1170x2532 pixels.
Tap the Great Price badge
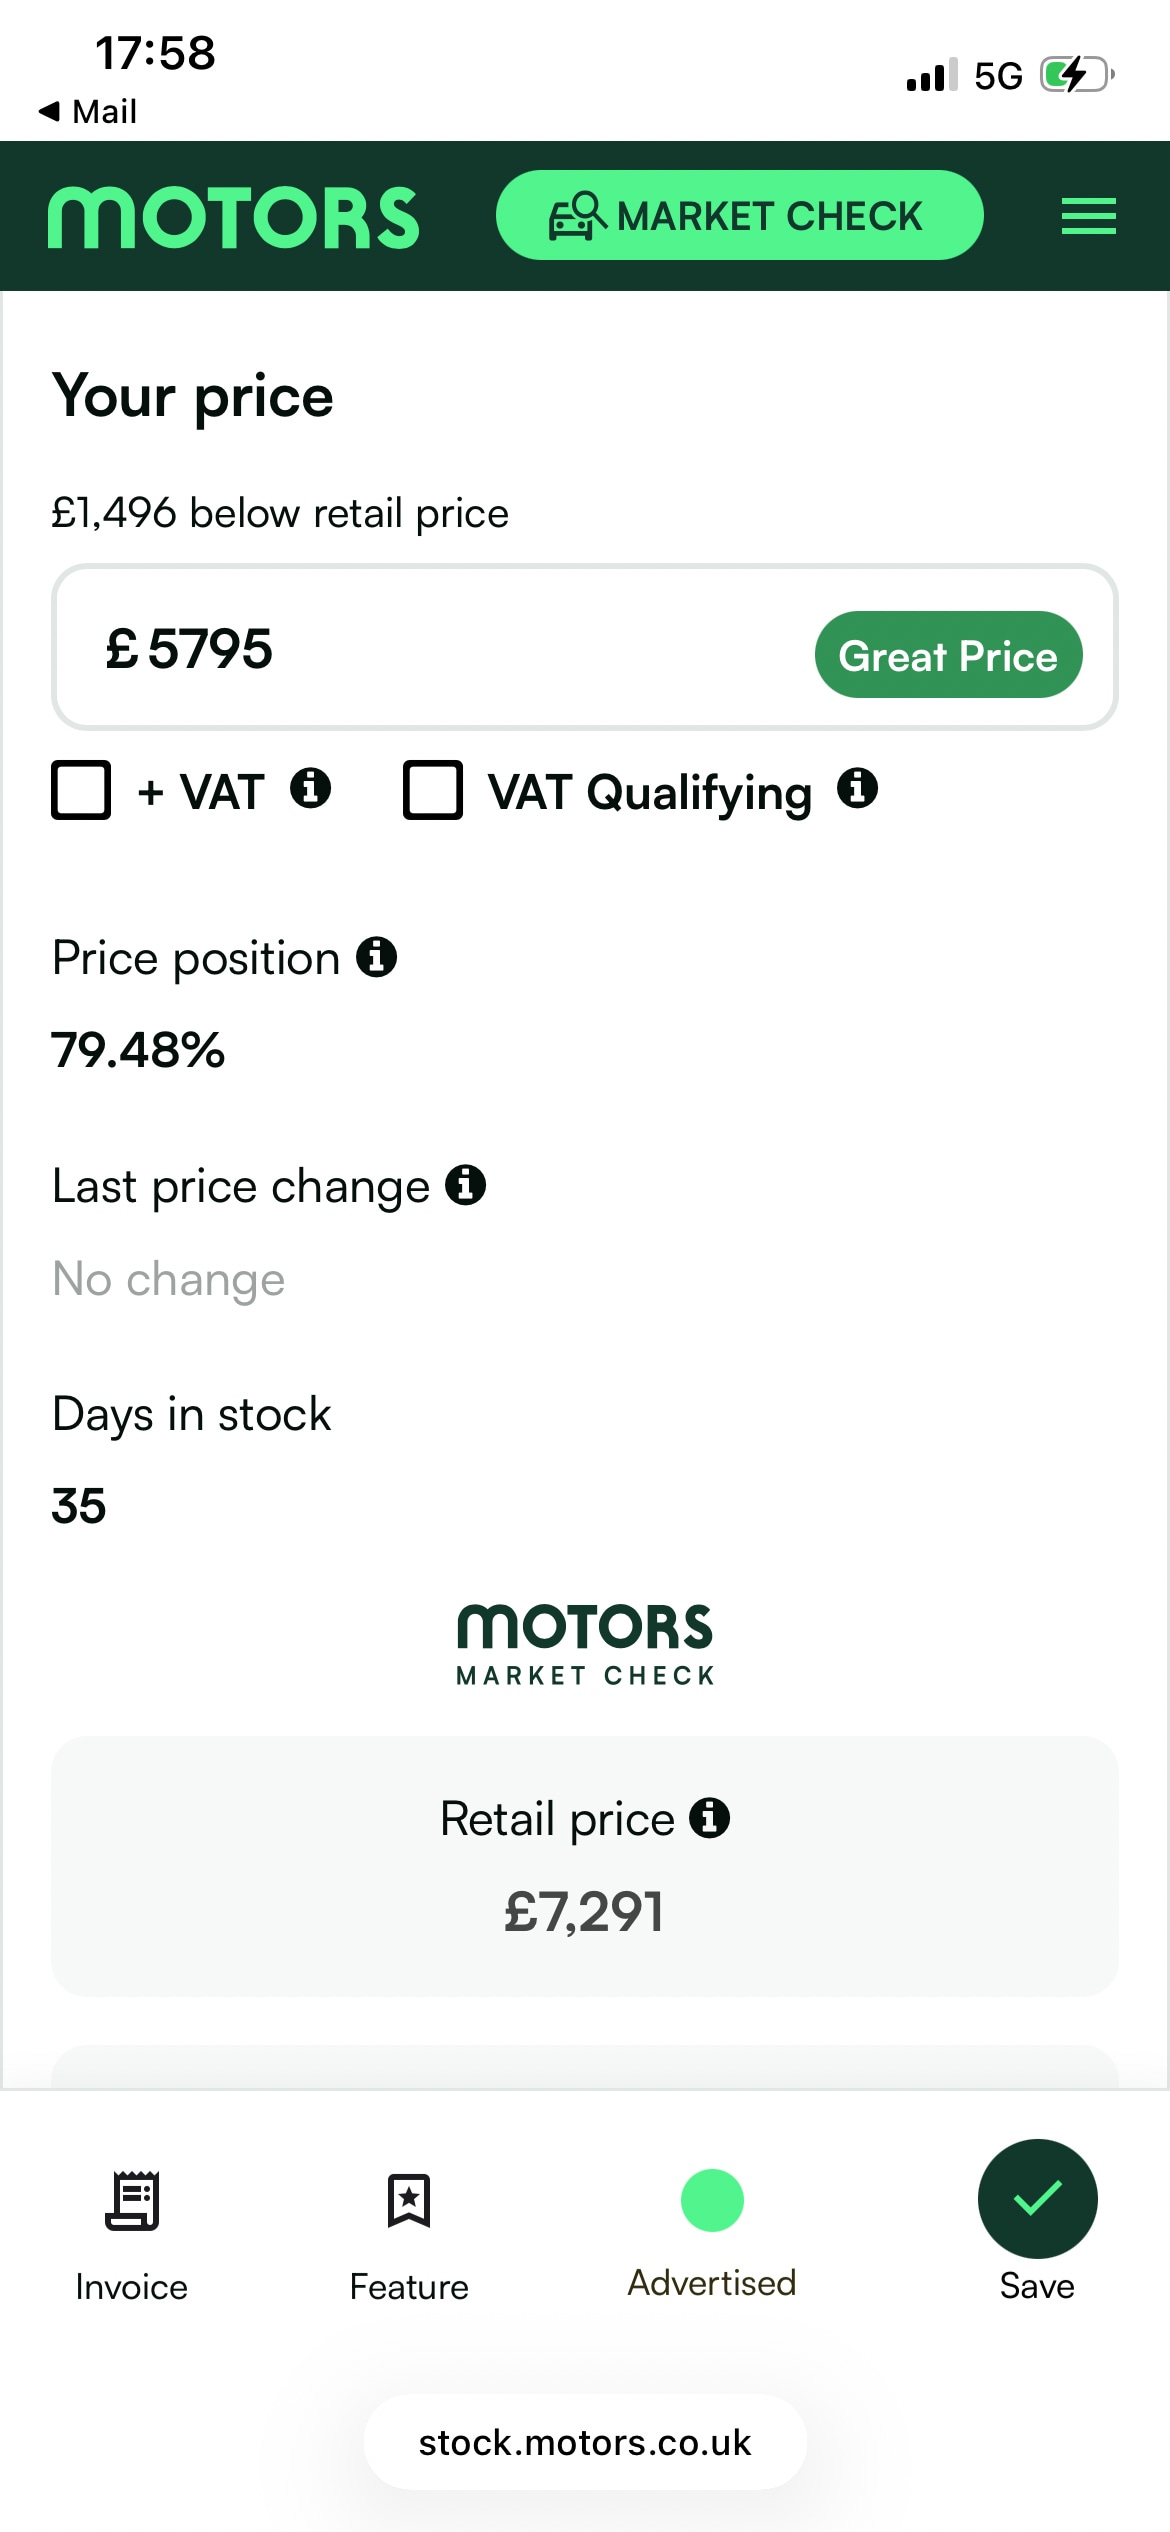[948, 655]
